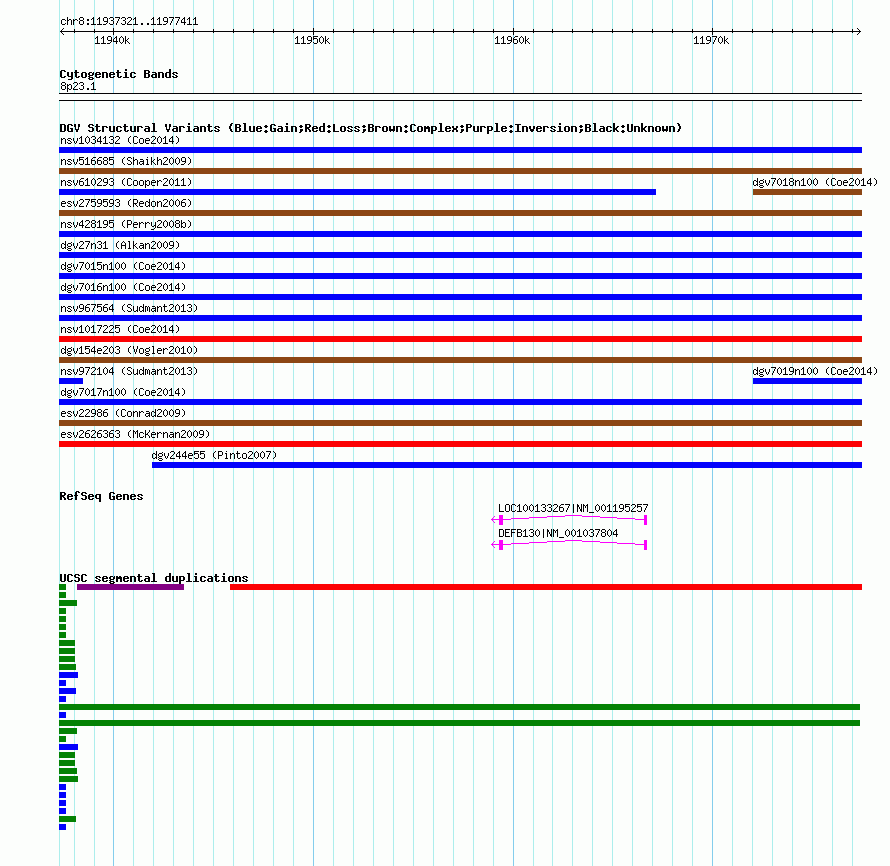Image resolution: width=890 pixels, height=866 pixels.
Task: Open variant nsv428195 (Perry2008b)
Action: 126,224
